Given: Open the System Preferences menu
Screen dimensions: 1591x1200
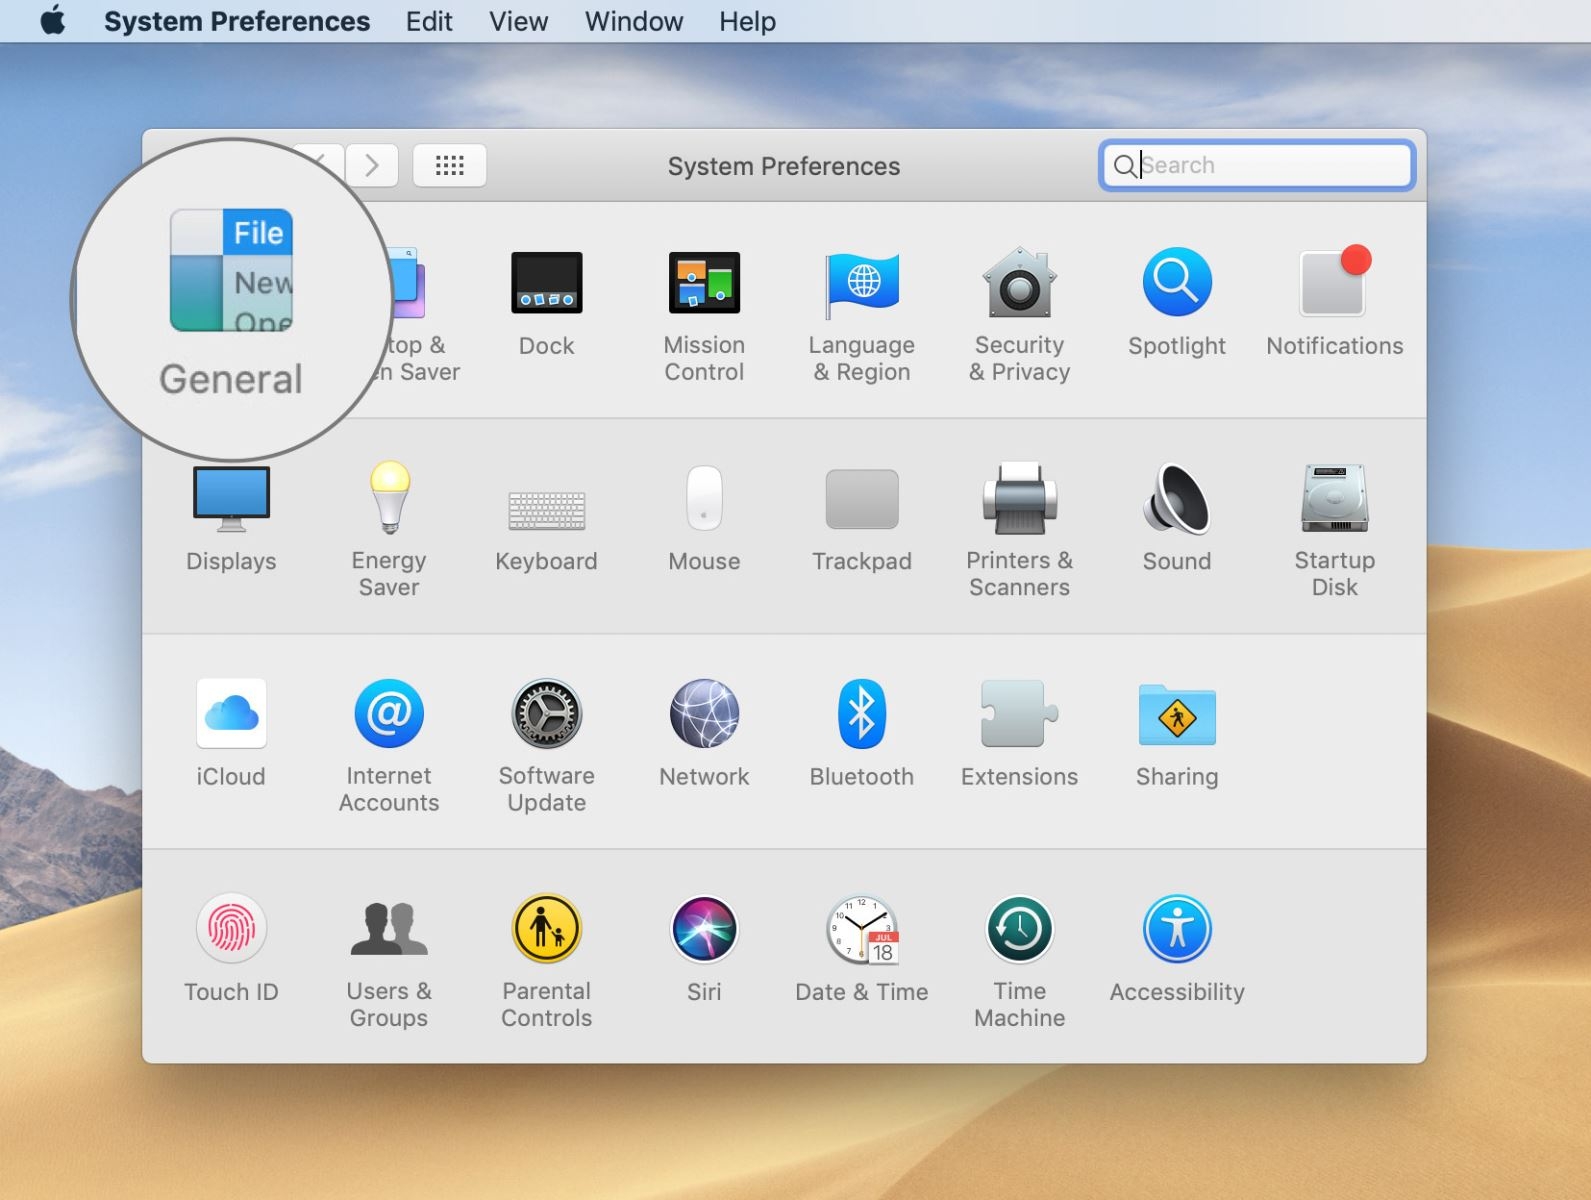Looking at the screenshot, I should pyautogui.click(x=237, y=21).
